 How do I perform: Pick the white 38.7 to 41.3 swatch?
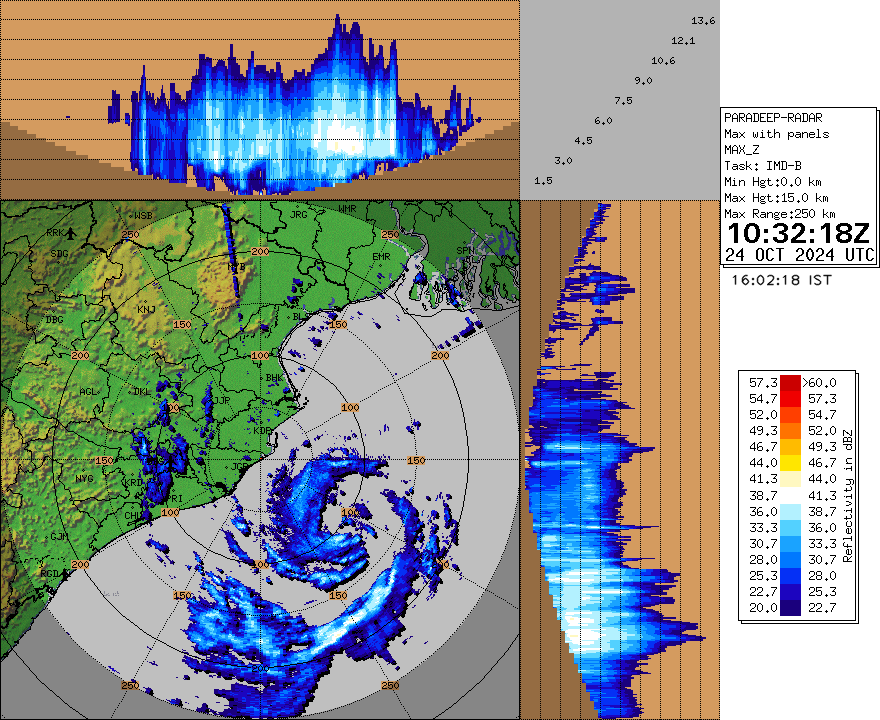tap(790, 496)
